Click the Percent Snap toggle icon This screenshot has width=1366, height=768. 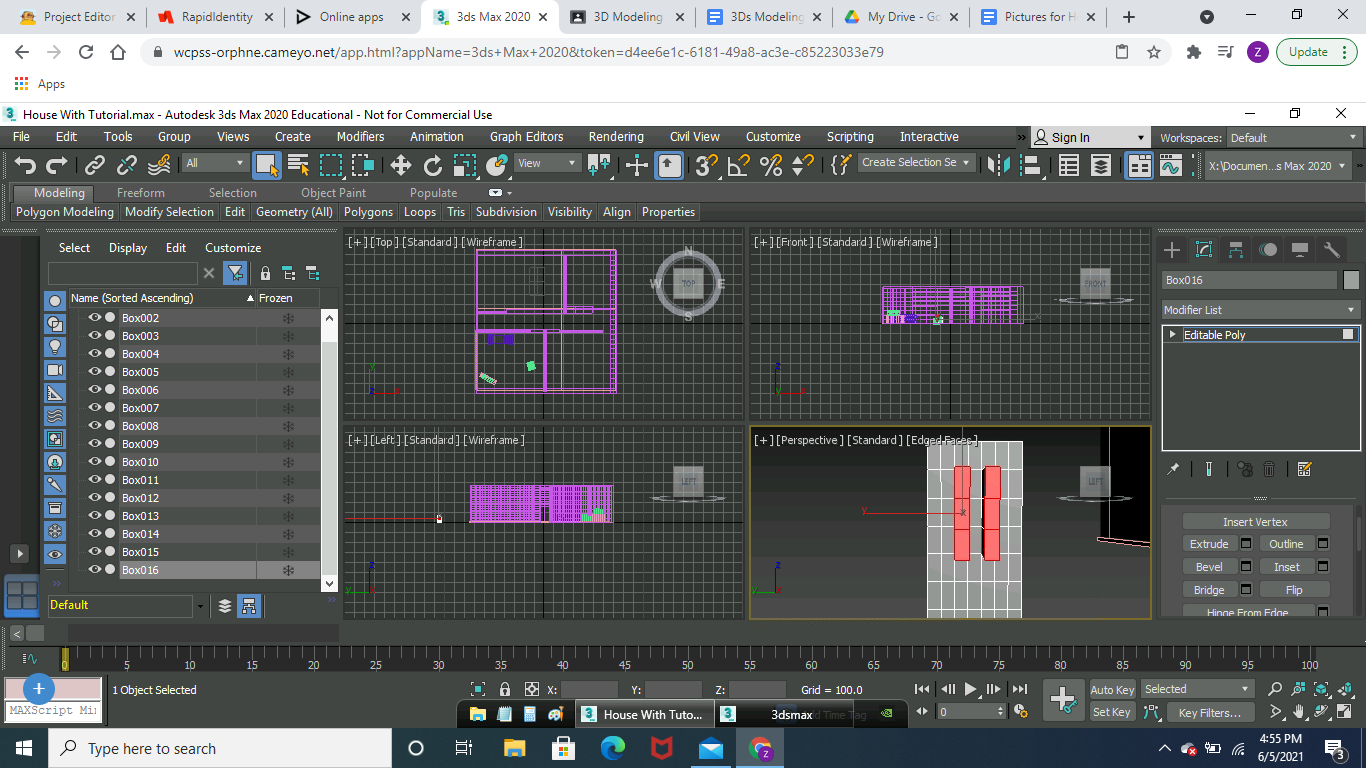(770, 165)
